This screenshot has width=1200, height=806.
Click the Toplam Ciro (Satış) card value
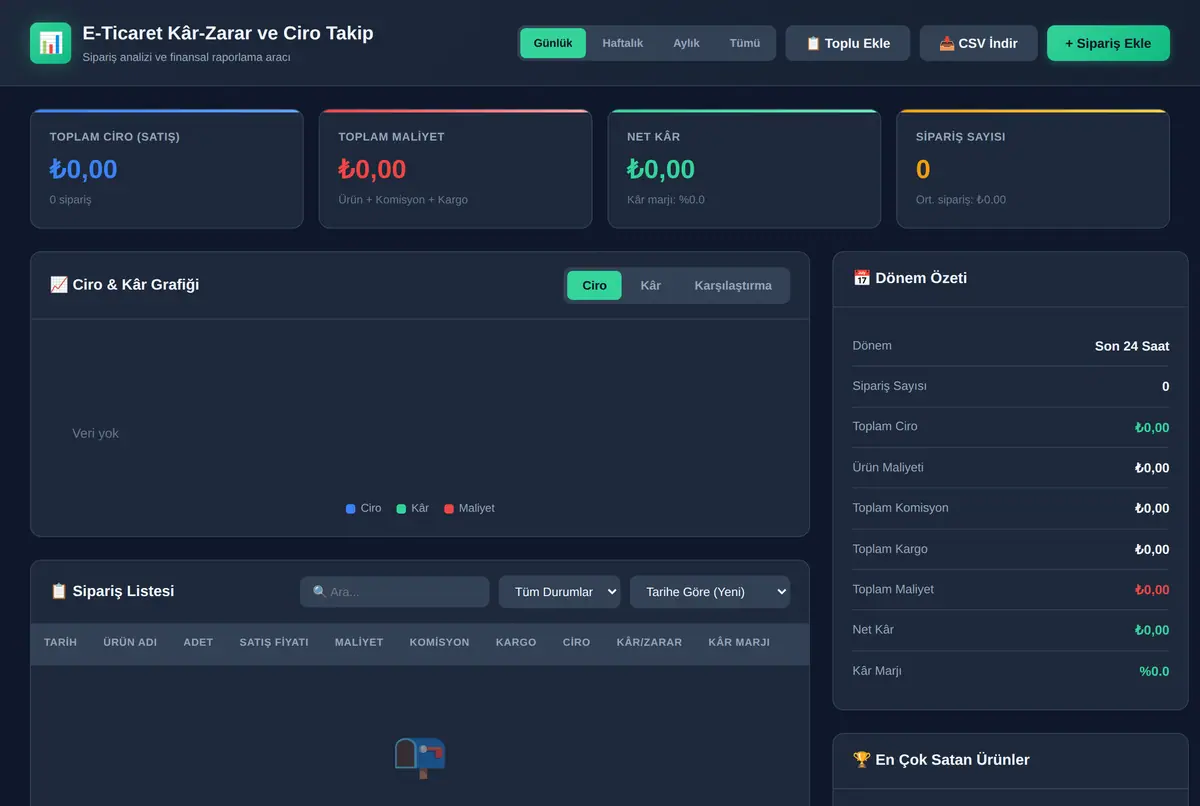tap(83, 169)
